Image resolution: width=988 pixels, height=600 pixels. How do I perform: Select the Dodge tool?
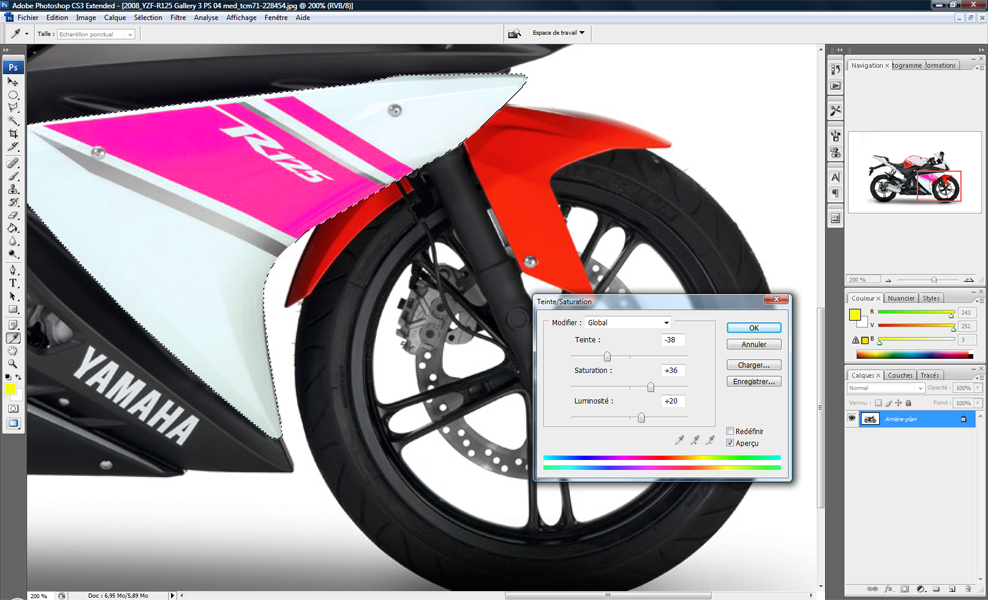(x=13, y=255)
